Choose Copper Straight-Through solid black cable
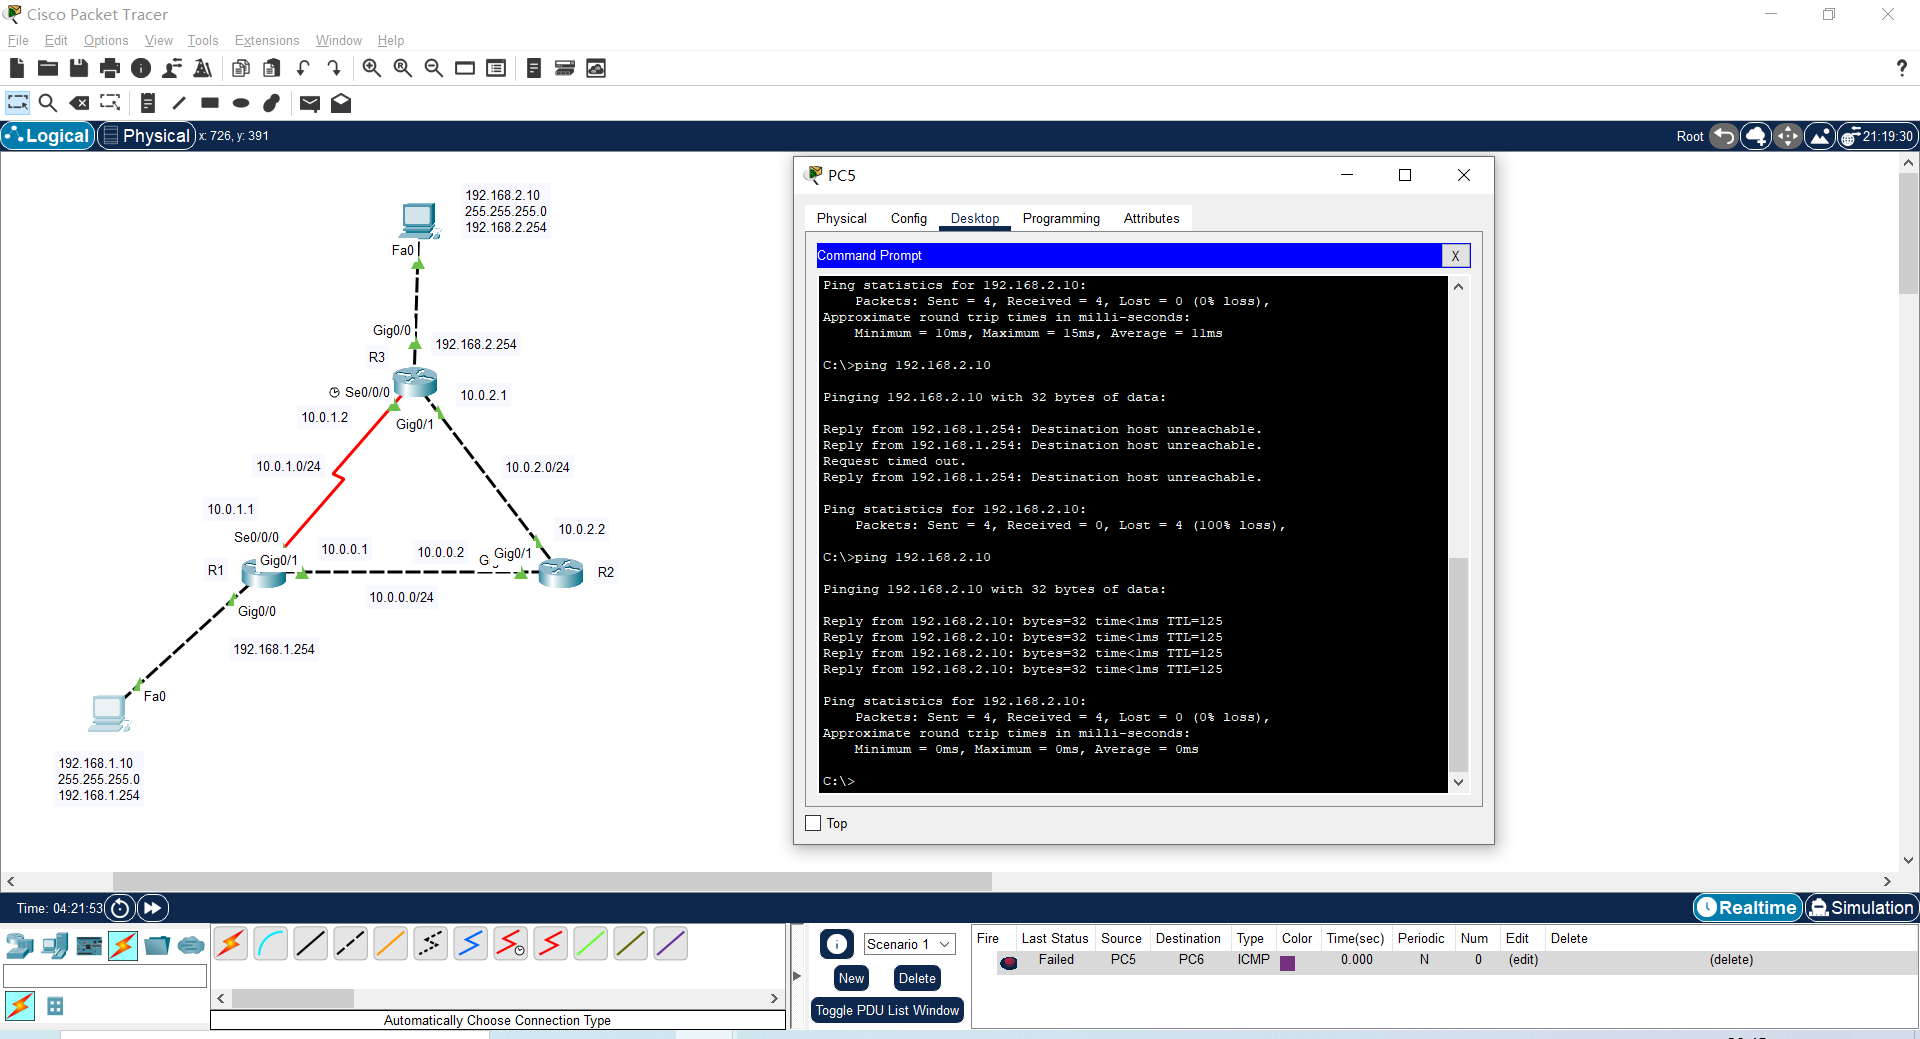Image resolution: width=1920 pixels, height=1039 pixels. [311, 943]
